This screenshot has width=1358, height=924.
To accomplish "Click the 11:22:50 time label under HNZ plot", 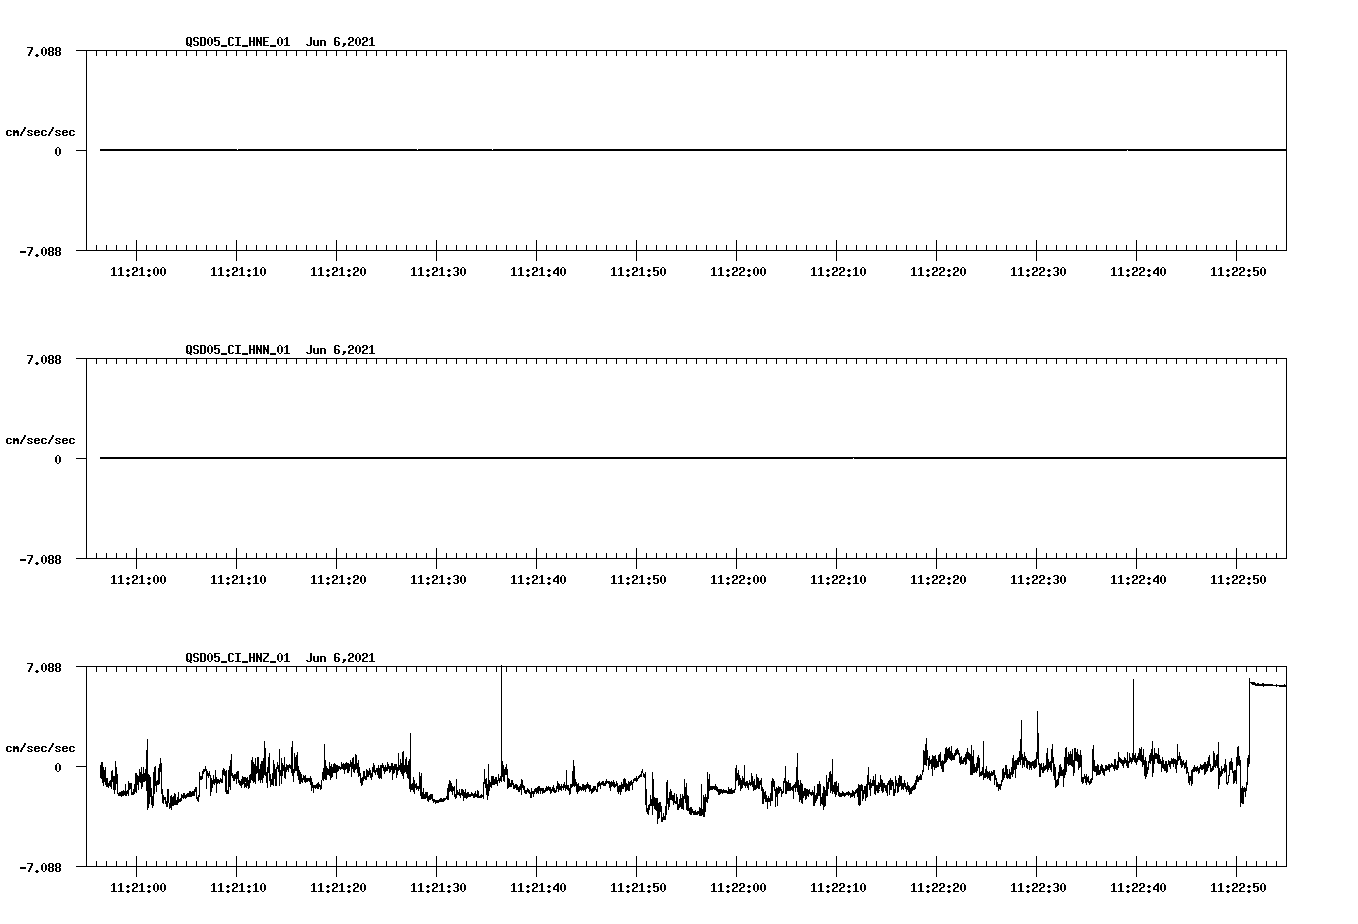I will click(x=1238, y=888).
